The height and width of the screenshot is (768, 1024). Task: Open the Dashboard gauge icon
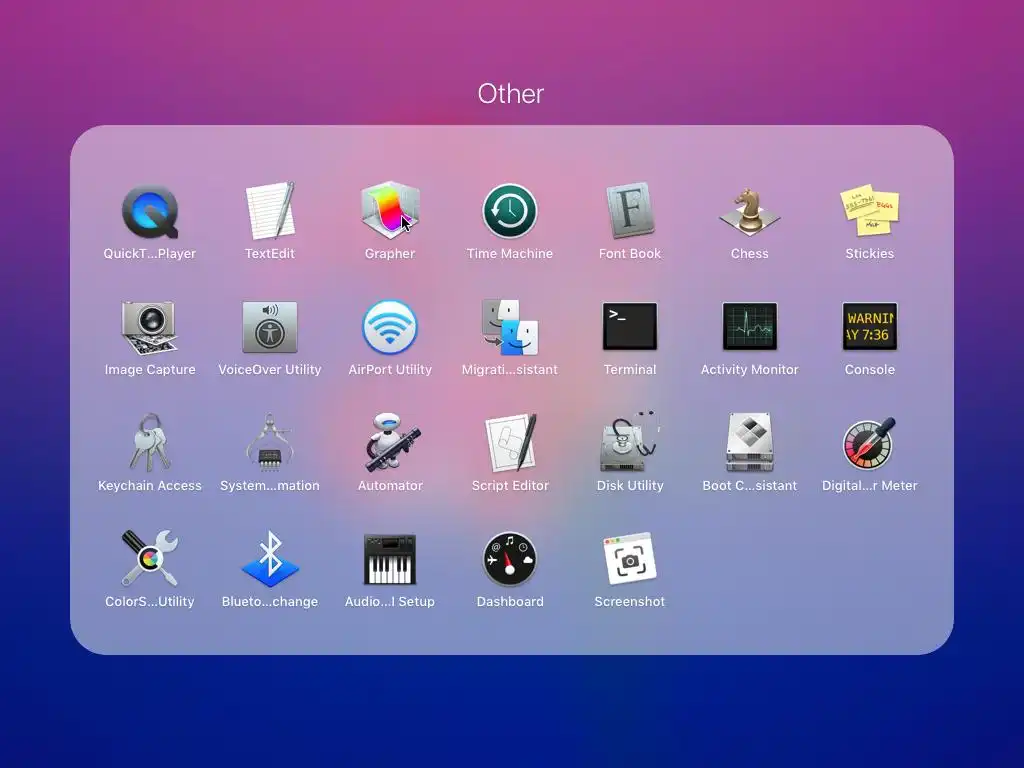510,559
